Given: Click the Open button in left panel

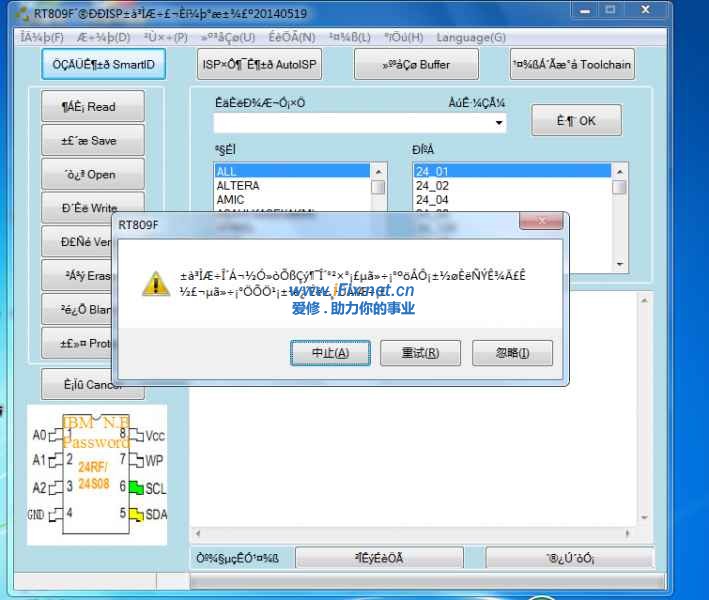Looking at the screenshot, I should point(93,175).
